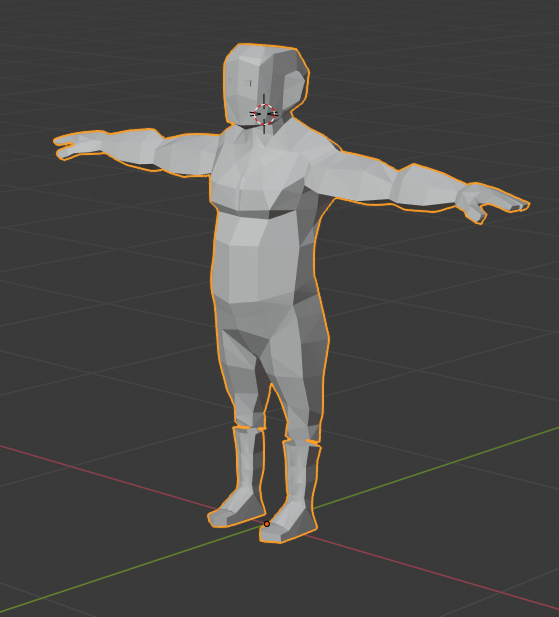Select the character's head mesh
The image size is (559, 617).
click(266, 85)
